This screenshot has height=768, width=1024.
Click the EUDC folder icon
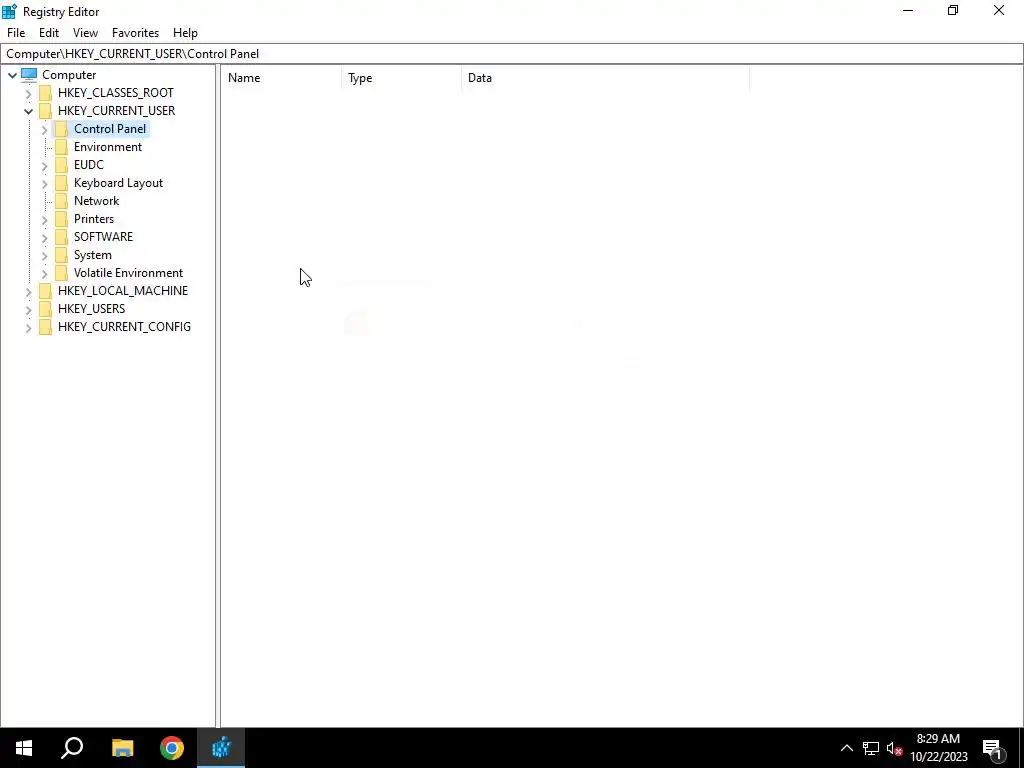click(61, 165)
